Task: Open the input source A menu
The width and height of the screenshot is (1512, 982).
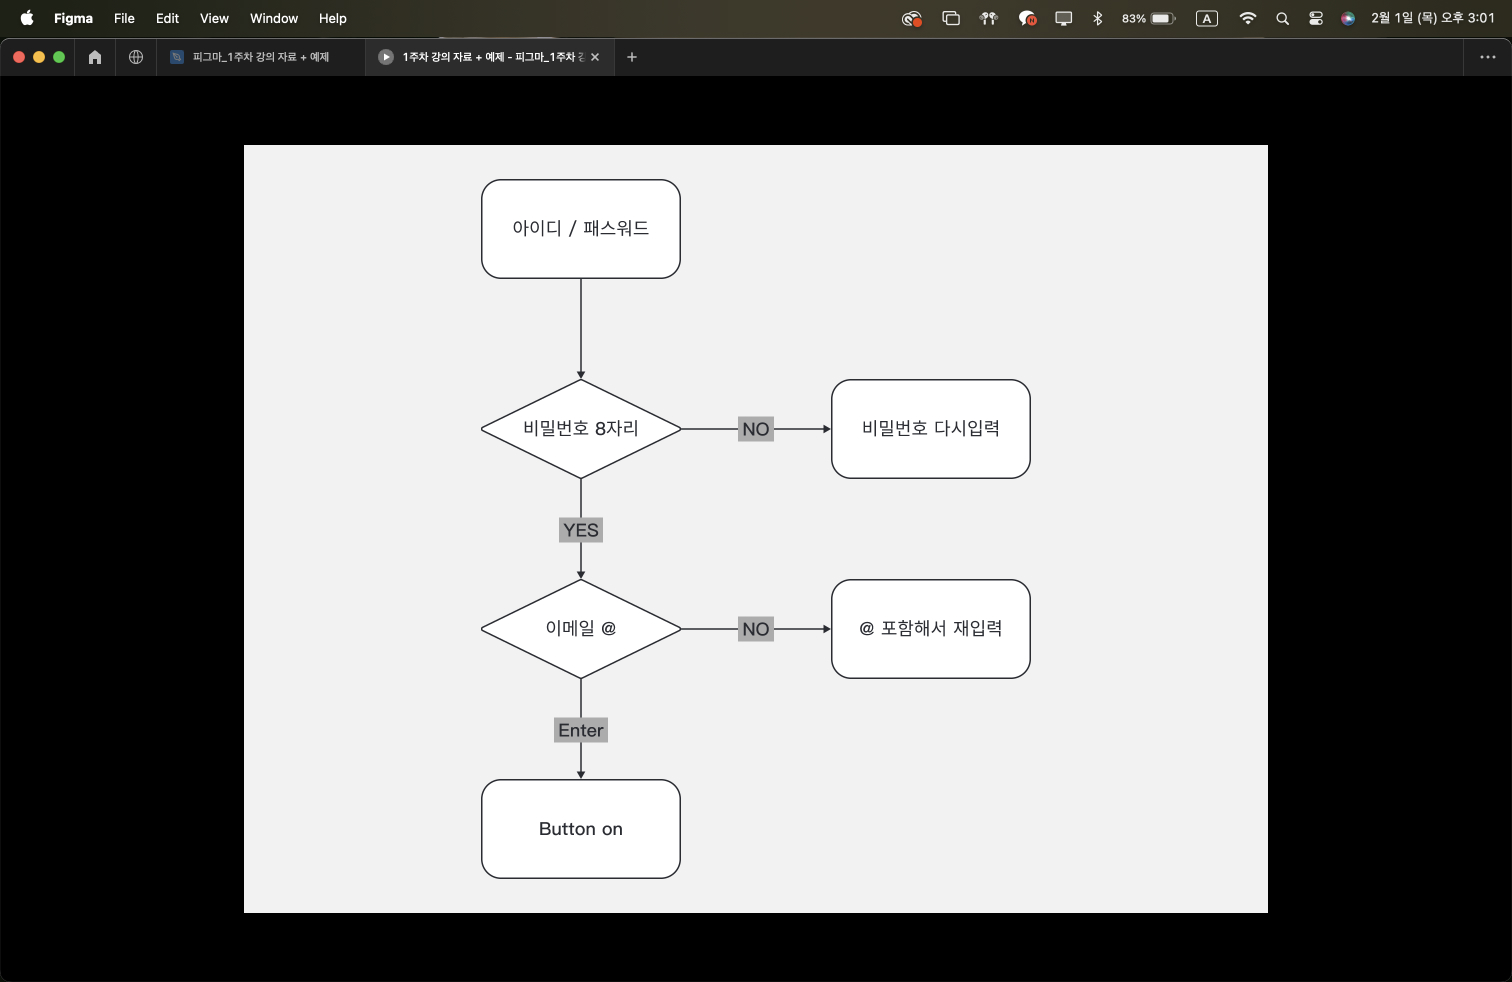Action: [1207, 18]
